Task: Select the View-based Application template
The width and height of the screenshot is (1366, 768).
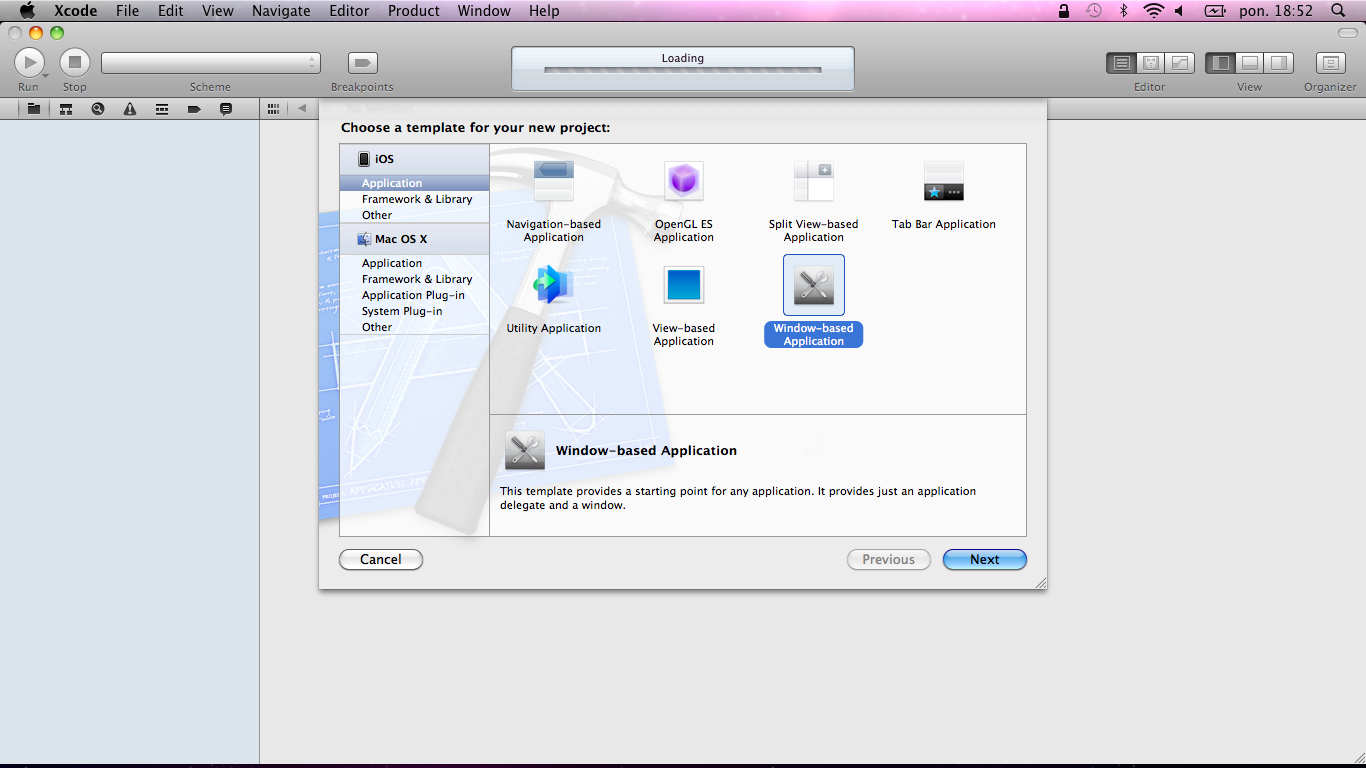Action: (x=684, y=285)
